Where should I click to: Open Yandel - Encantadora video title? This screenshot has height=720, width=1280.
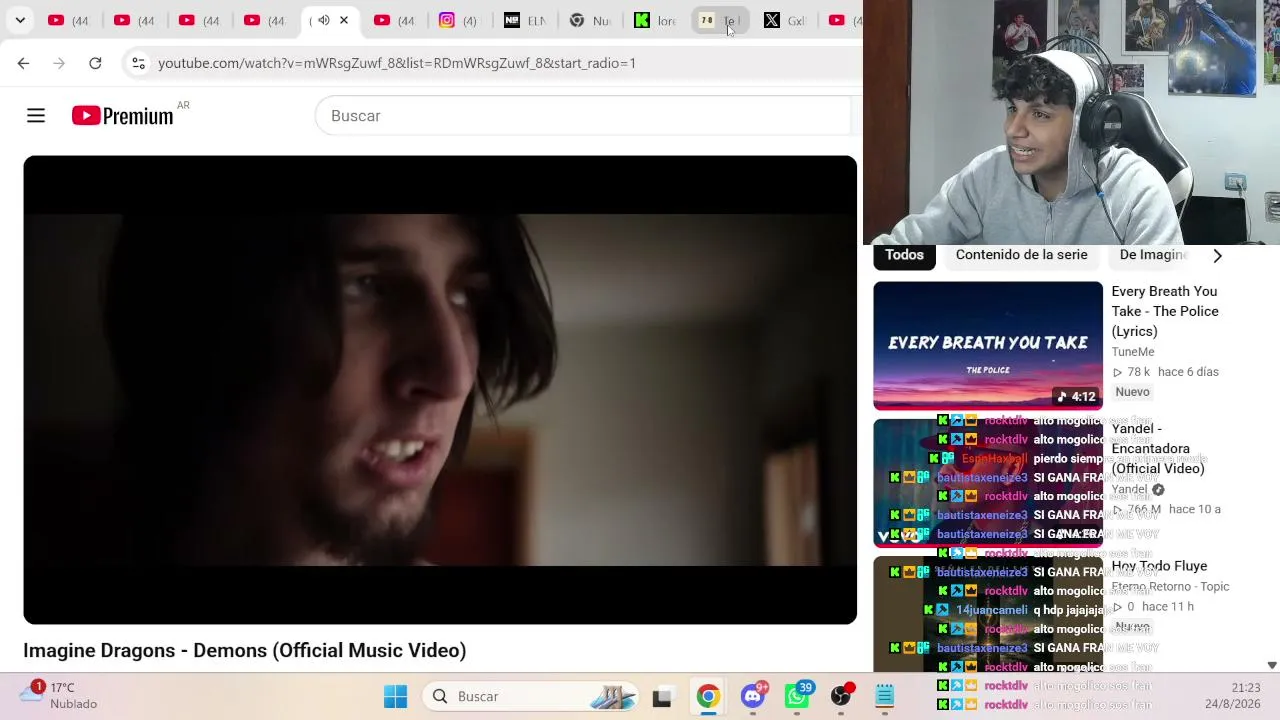1157,449
